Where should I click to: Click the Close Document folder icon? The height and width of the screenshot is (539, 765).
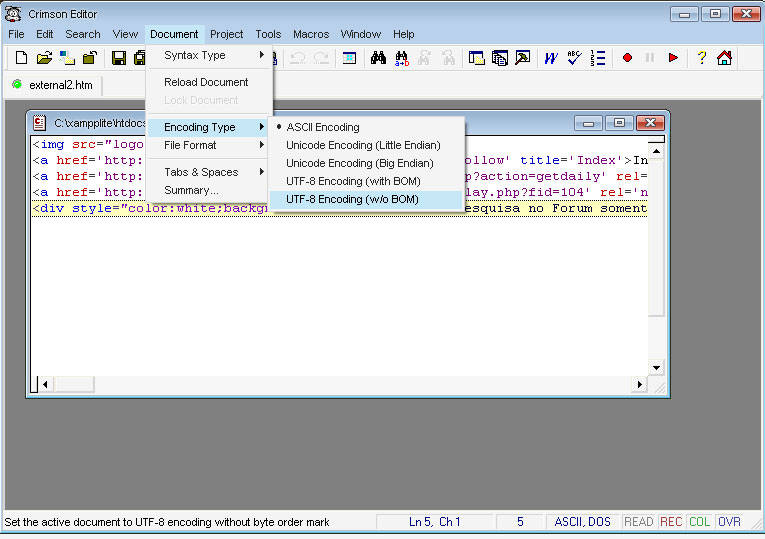click(90, 58)
